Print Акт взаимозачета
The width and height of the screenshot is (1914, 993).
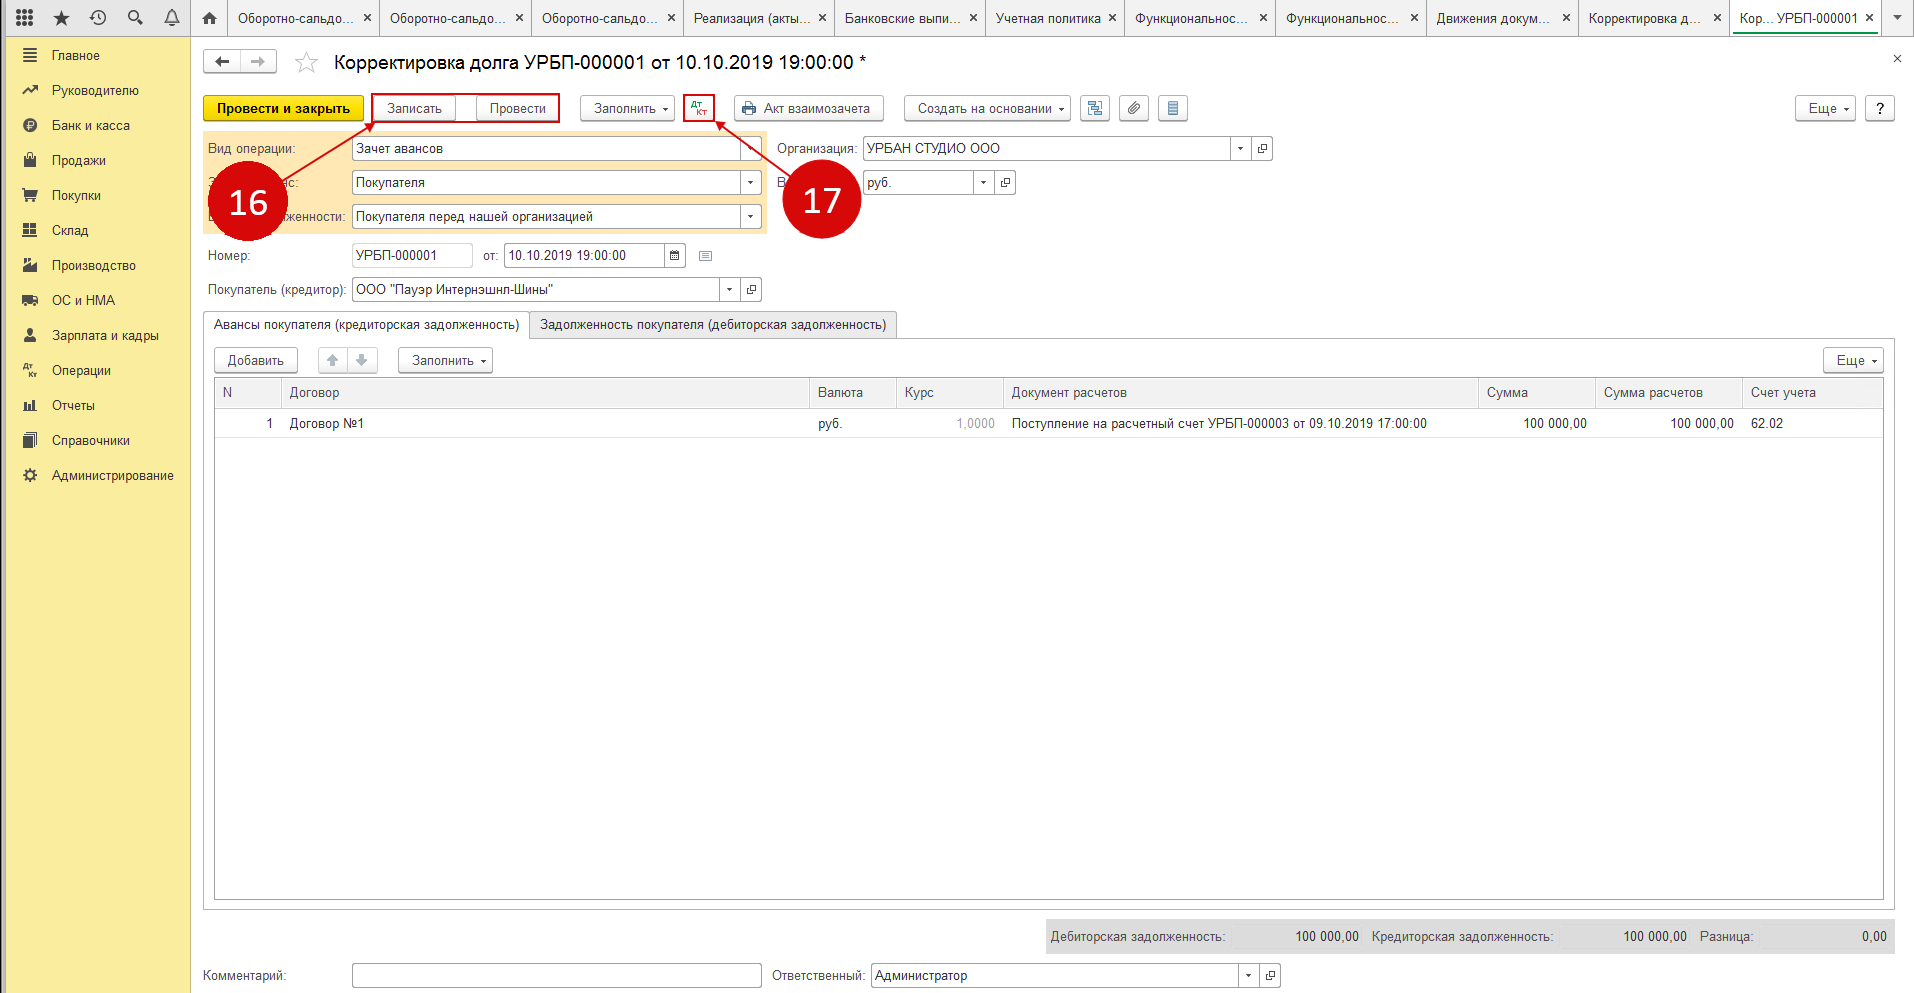point(808,108)
